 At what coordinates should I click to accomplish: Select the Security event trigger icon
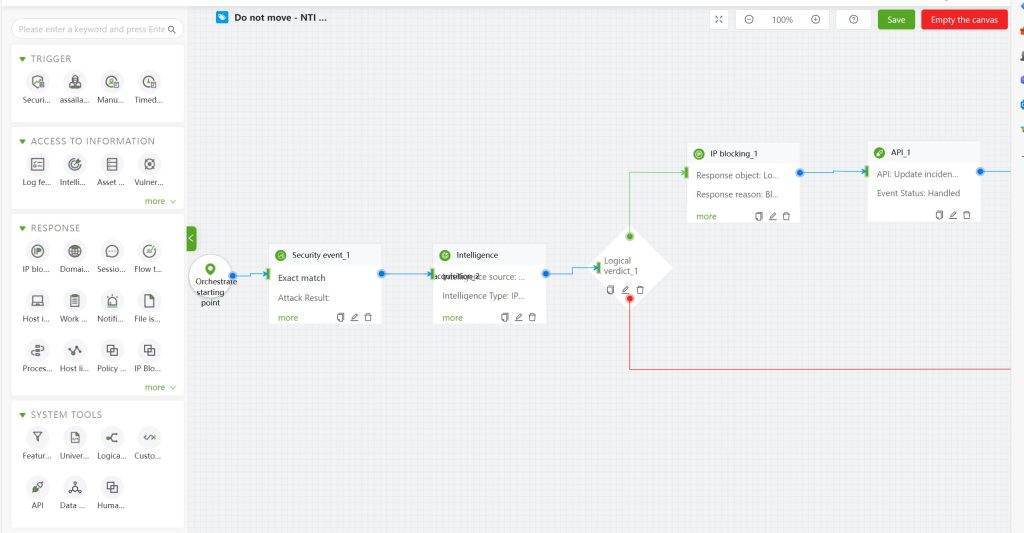(38, 82)
